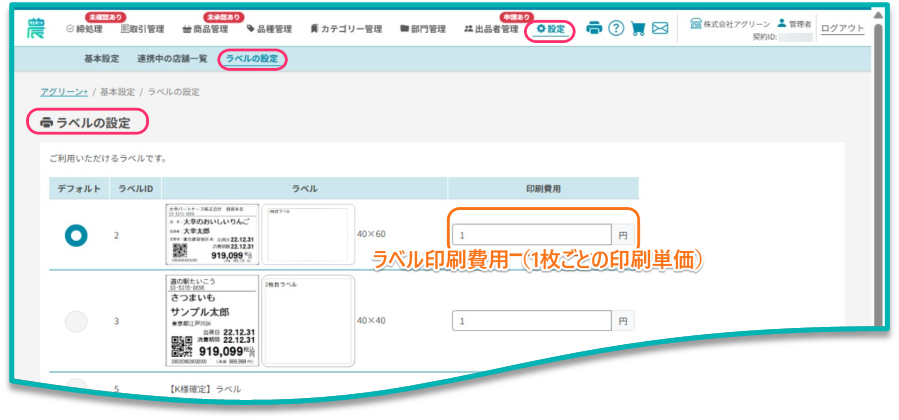Click the 40×60 label preview thumbnail
The width and height of the screenshot is (899, 420).
click(x=214, y=235)
